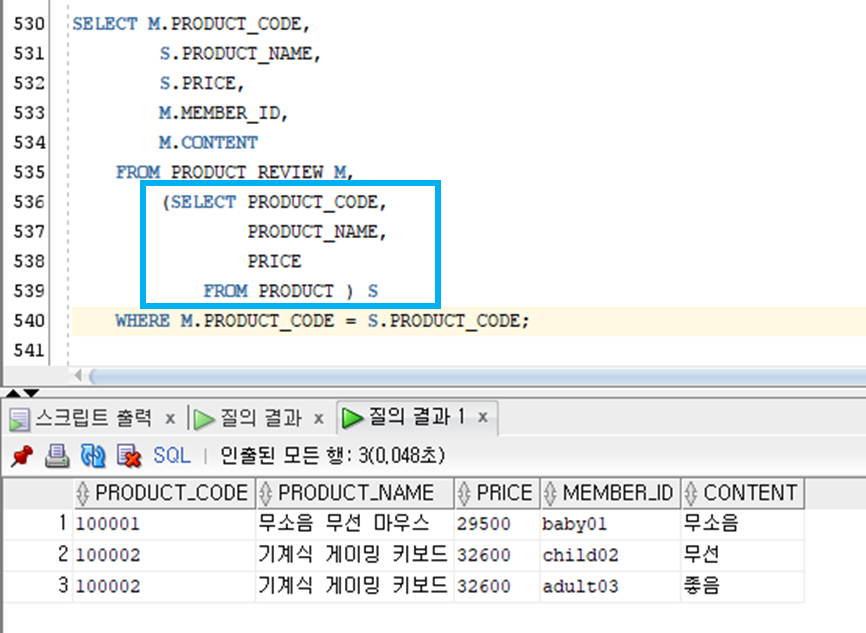Click the sort icon in CONTENT header
866x633 pixels.
click(691, 494)
